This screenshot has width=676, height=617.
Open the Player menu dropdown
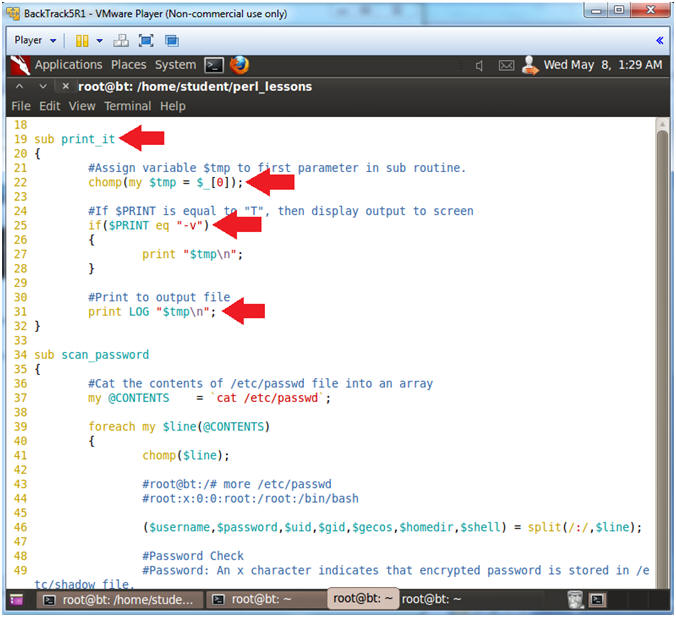[x=35, y=41]
